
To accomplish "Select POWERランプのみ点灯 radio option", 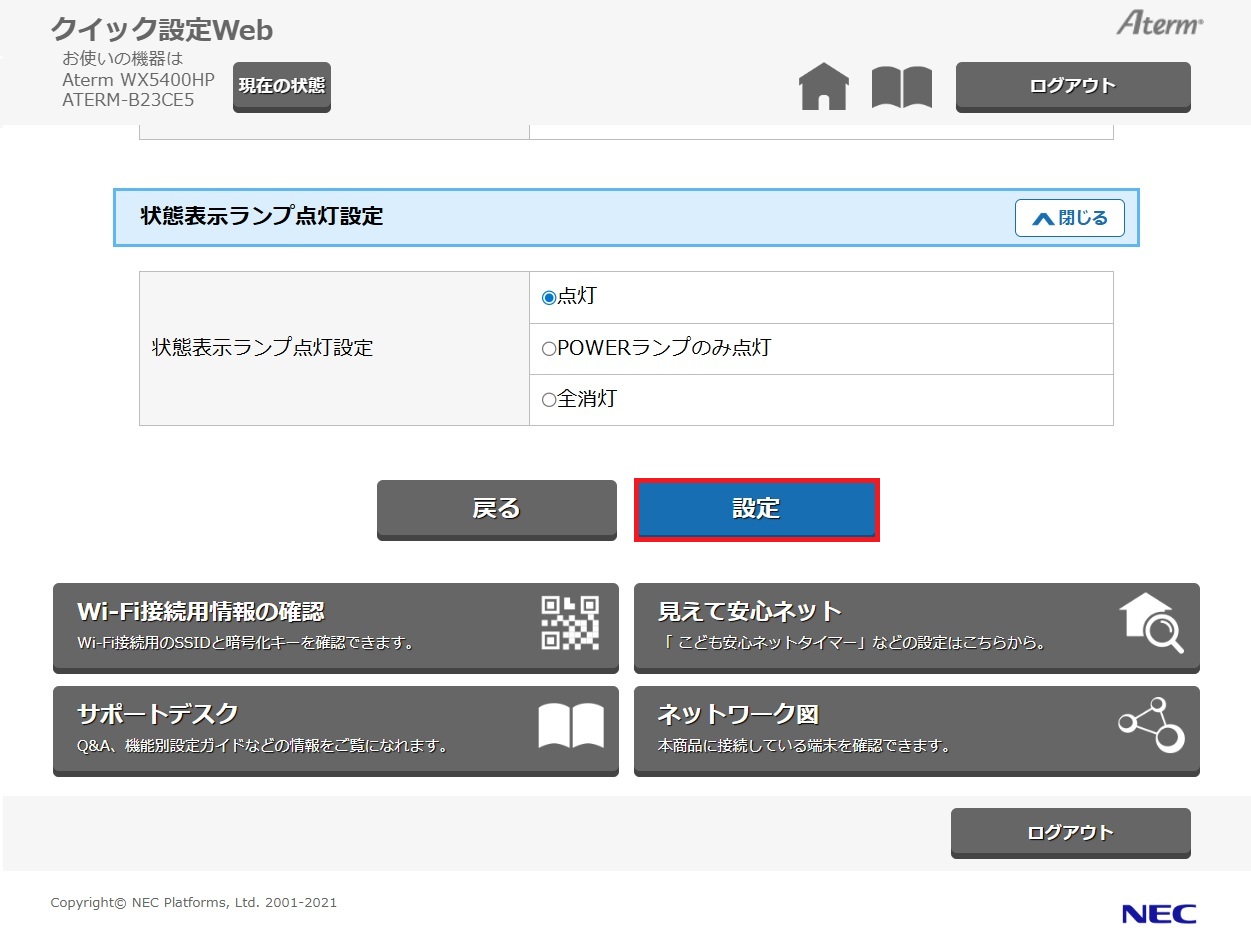I will (548, 349).
